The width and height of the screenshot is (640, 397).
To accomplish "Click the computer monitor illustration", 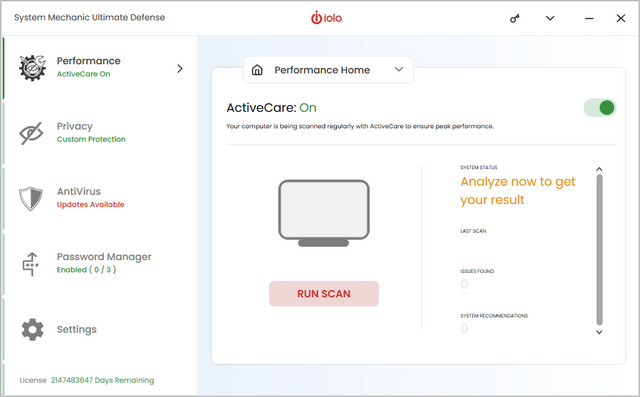I will click(x=324, y=213).
